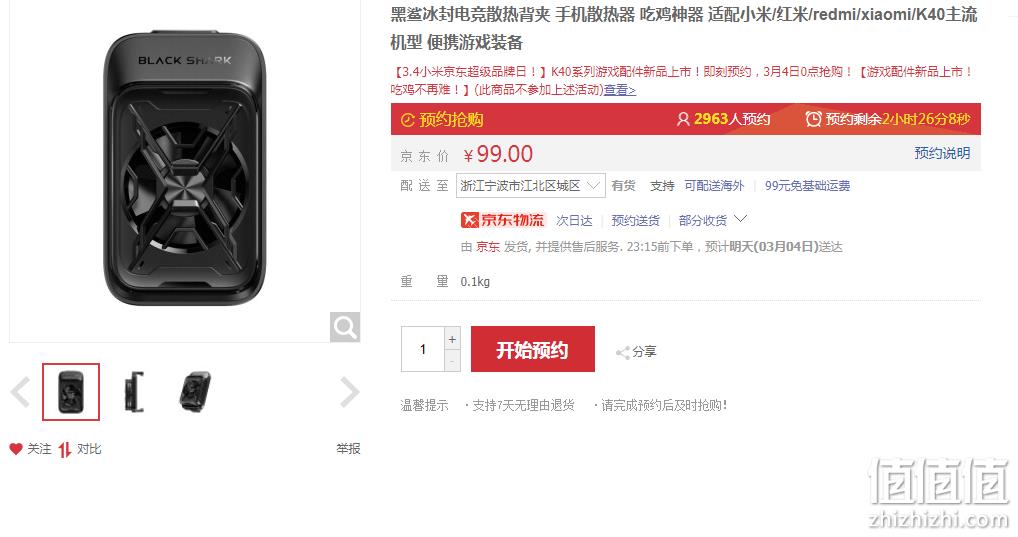Click the red heart 关注 icon
This screenshot has height=537, width=1018.
[x=16, y=449]
